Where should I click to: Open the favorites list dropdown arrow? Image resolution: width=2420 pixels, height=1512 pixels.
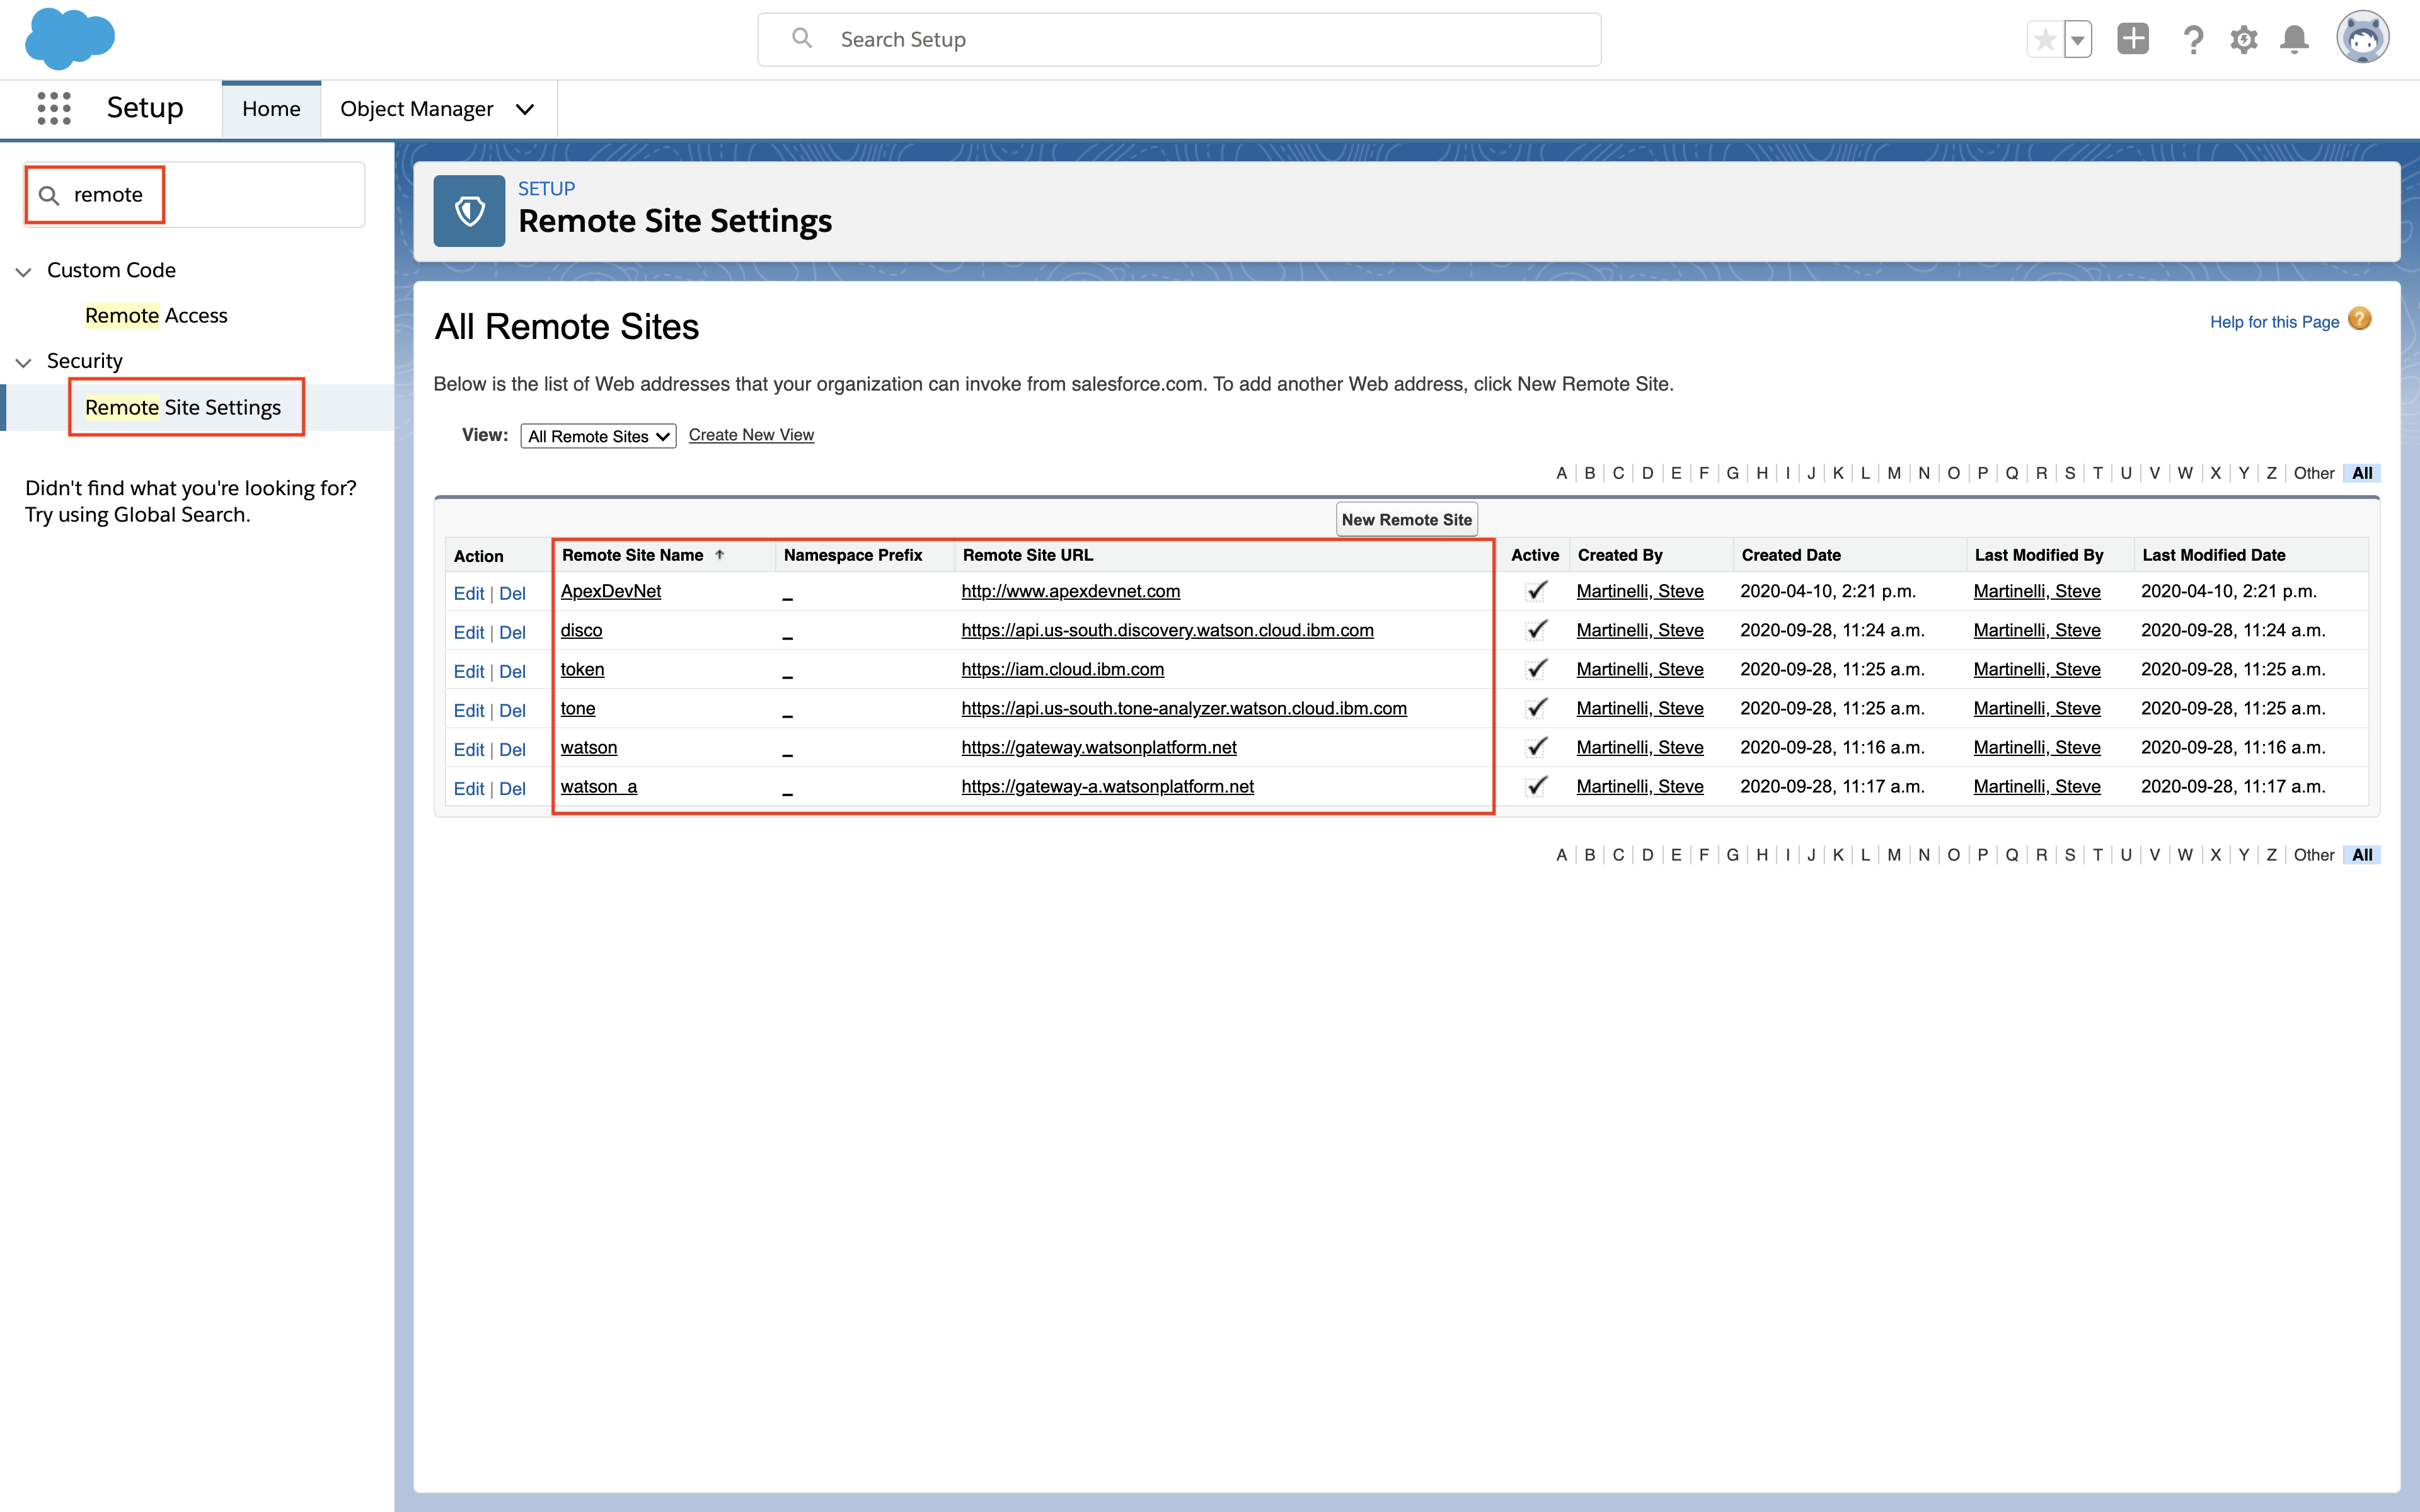click(x=2078, y=40)
